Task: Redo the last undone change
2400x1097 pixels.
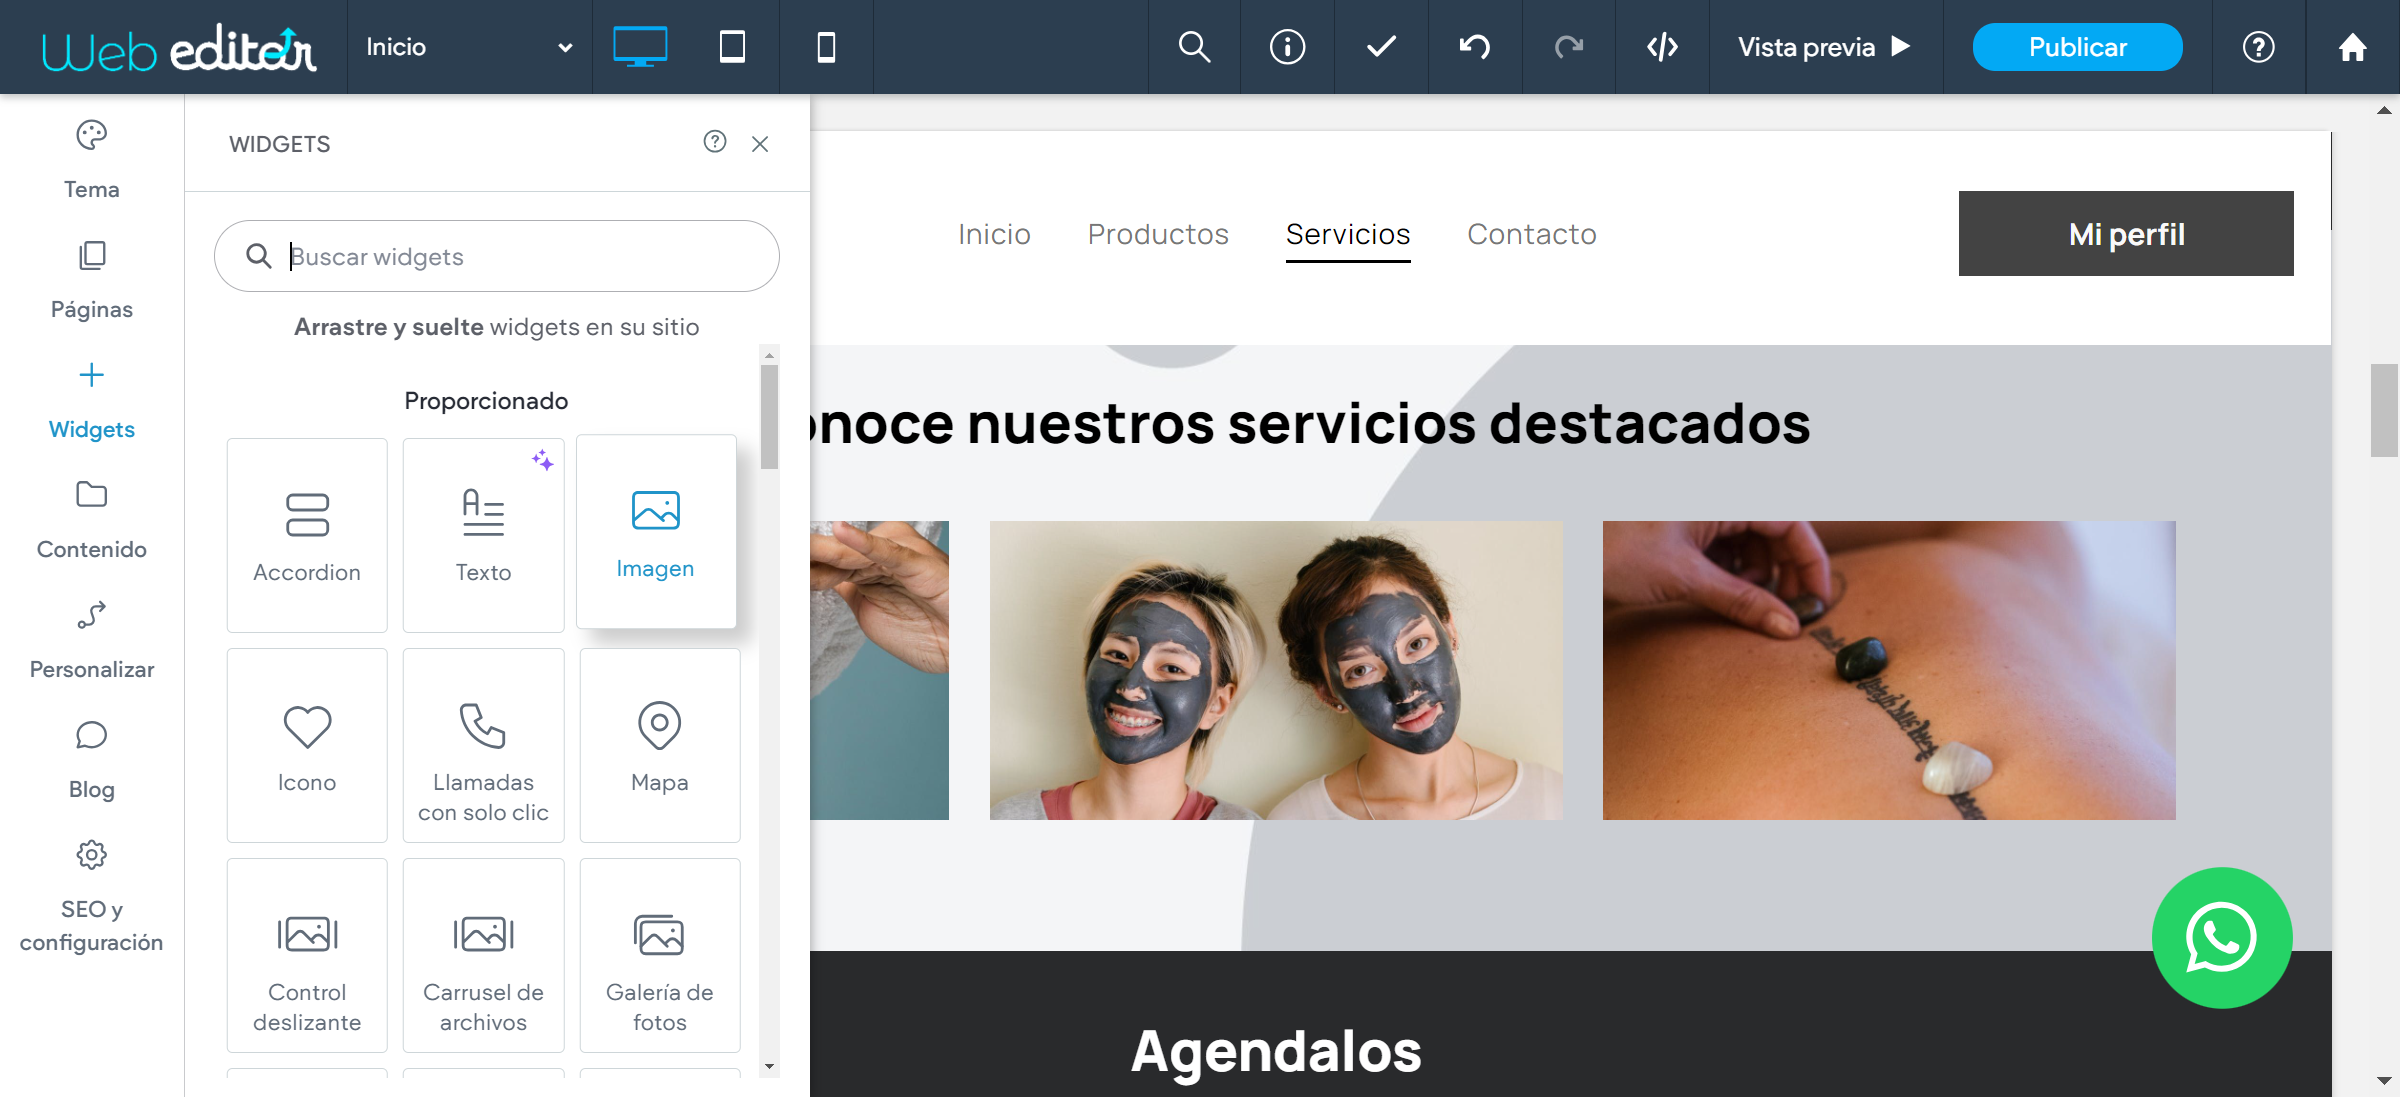Action: click(x=1569, y=47)
